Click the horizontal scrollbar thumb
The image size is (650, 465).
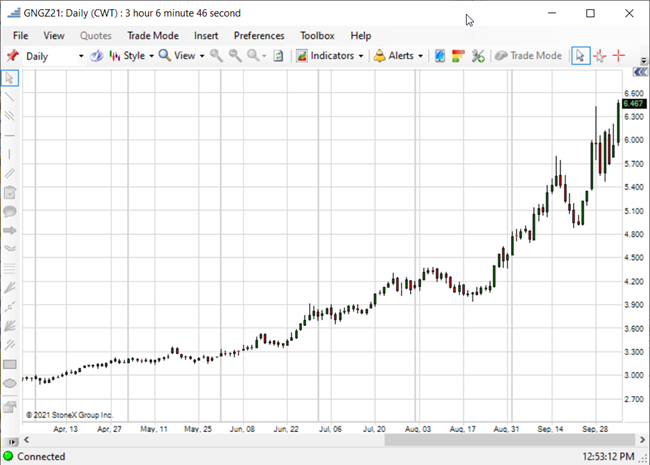click(x=509, y=440)
